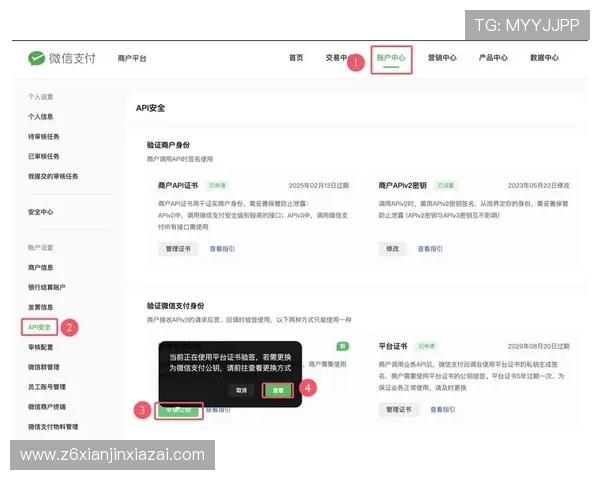This screenshot has height=480, width=600.
Task: Click 已申请 badge next to 商户API证书
Action: pyautogui.click(x=217, y=186)
